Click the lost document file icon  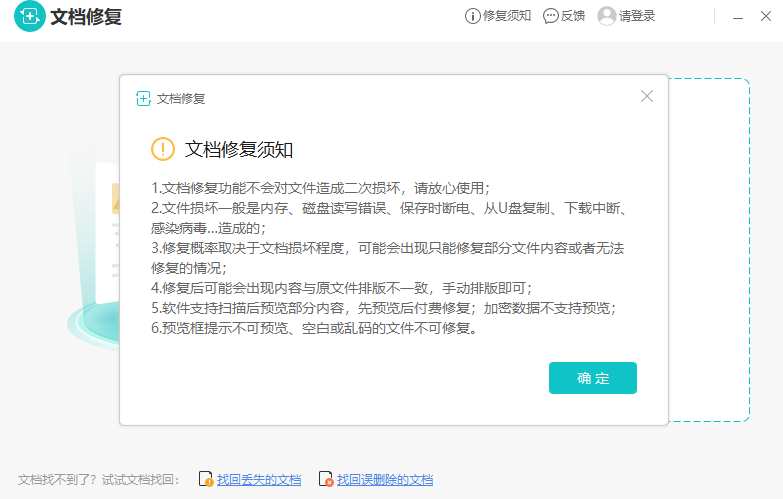click(206, 479)
